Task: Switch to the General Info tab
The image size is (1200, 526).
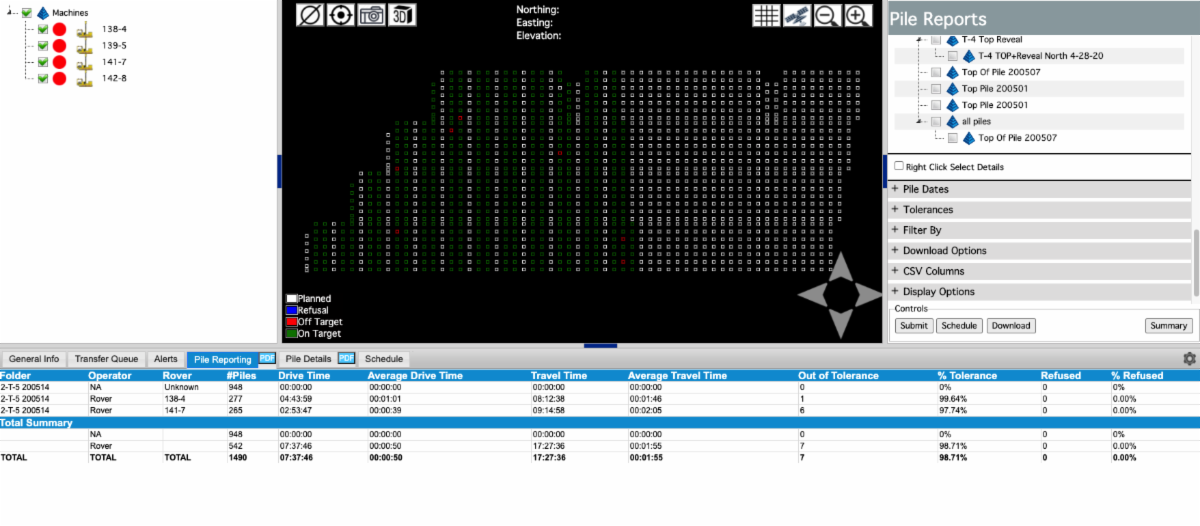Action: coord(35,358)
